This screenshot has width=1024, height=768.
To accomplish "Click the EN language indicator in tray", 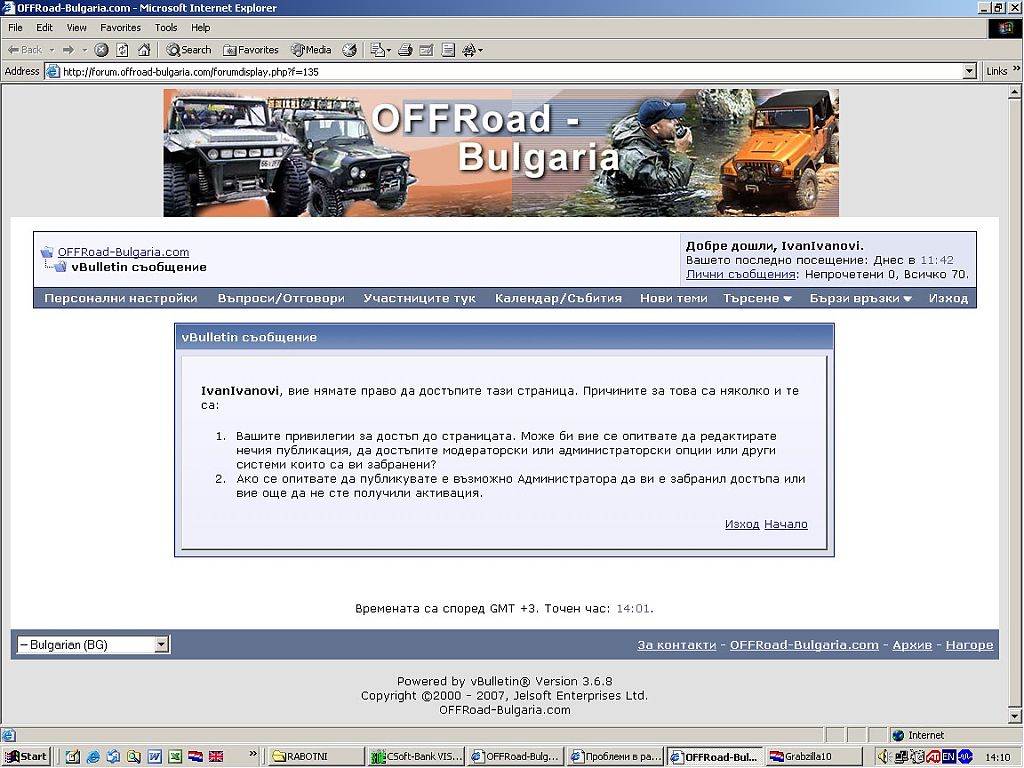I will [x=948, y=756].
